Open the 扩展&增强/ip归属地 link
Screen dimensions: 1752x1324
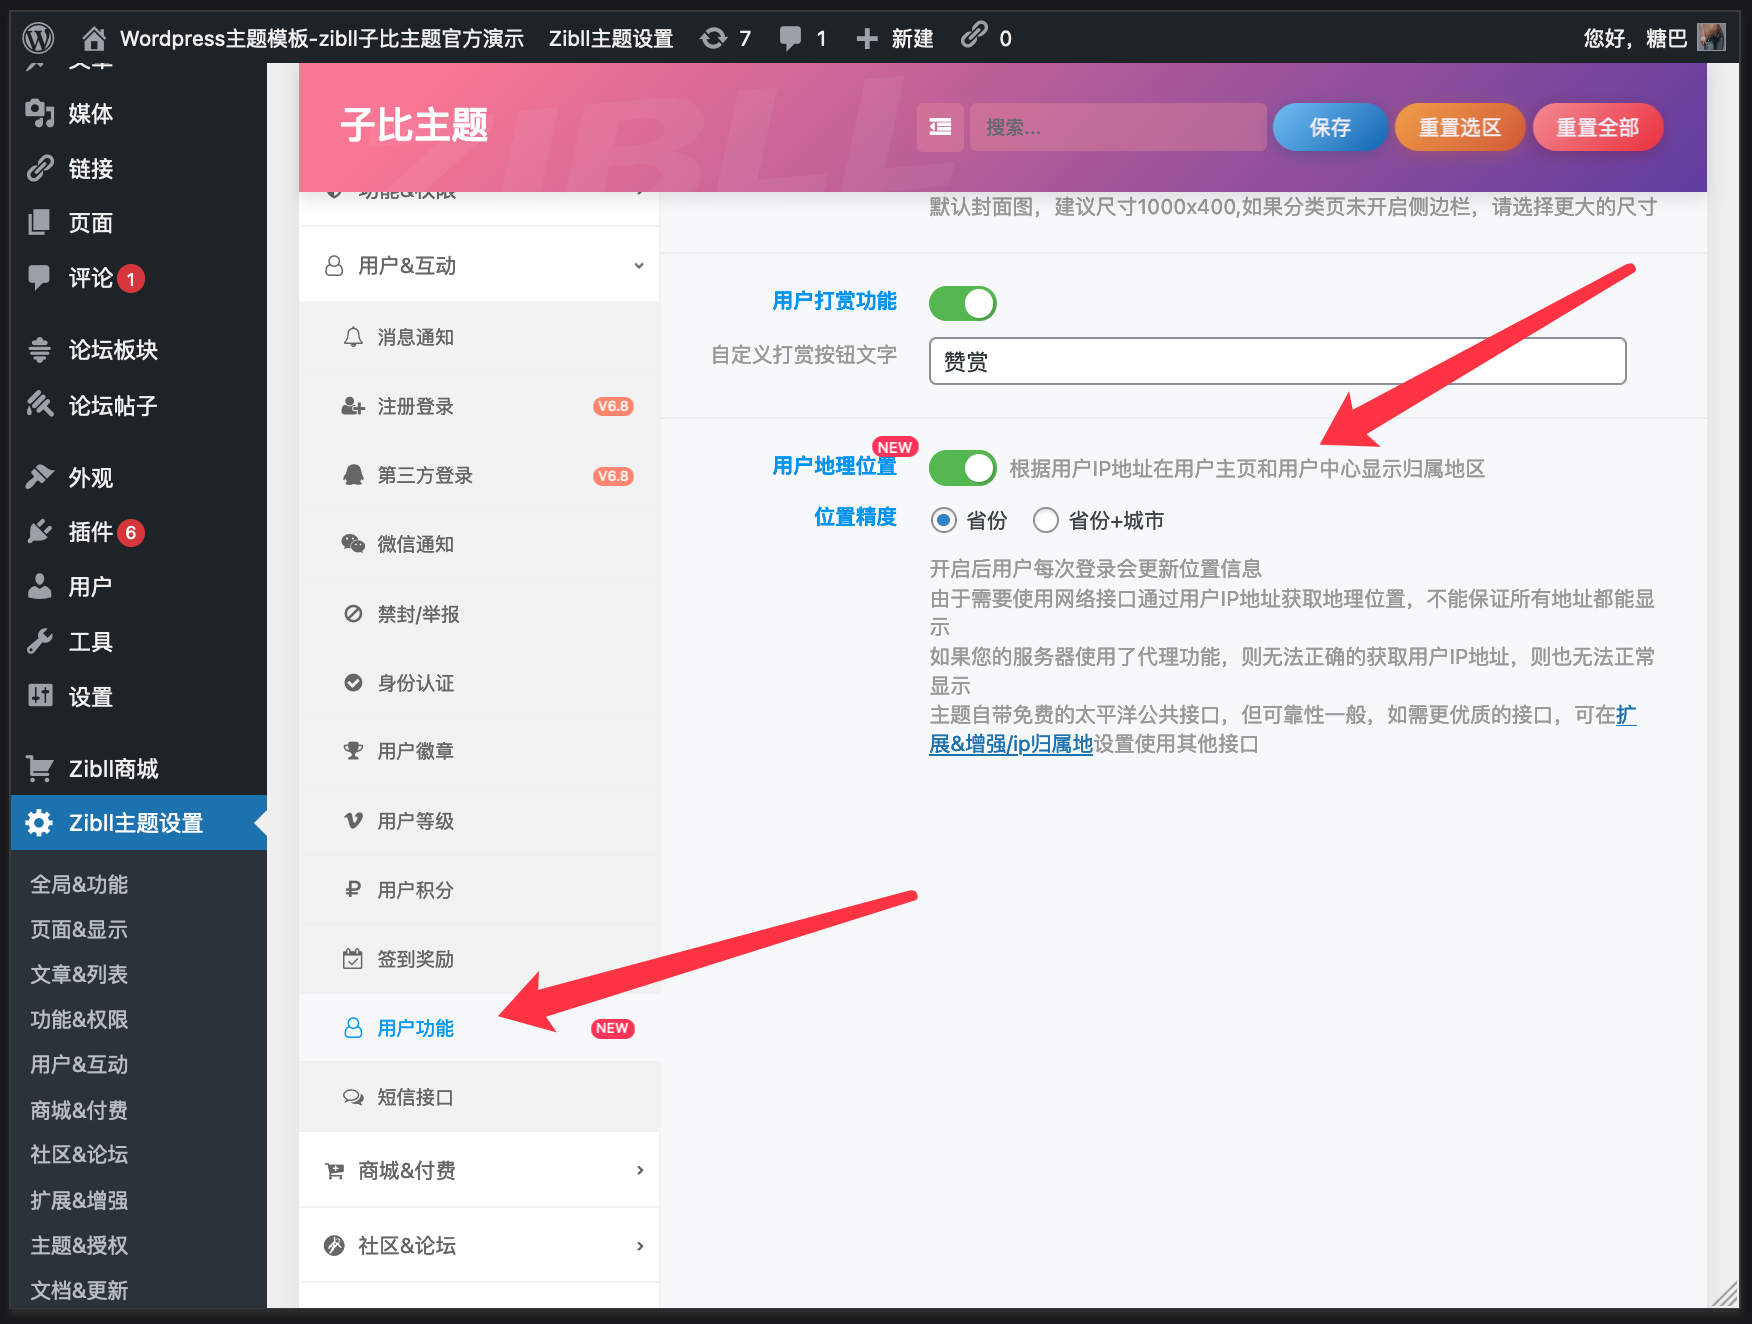[x=1010, y=744]
